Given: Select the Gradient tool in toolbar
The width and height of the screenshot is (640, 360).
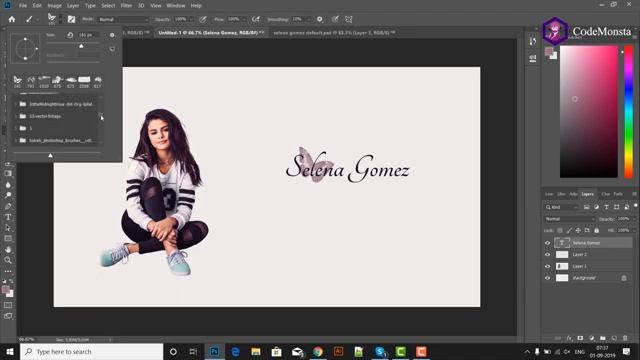Looking at the screenshot, I should coord(8,173).
